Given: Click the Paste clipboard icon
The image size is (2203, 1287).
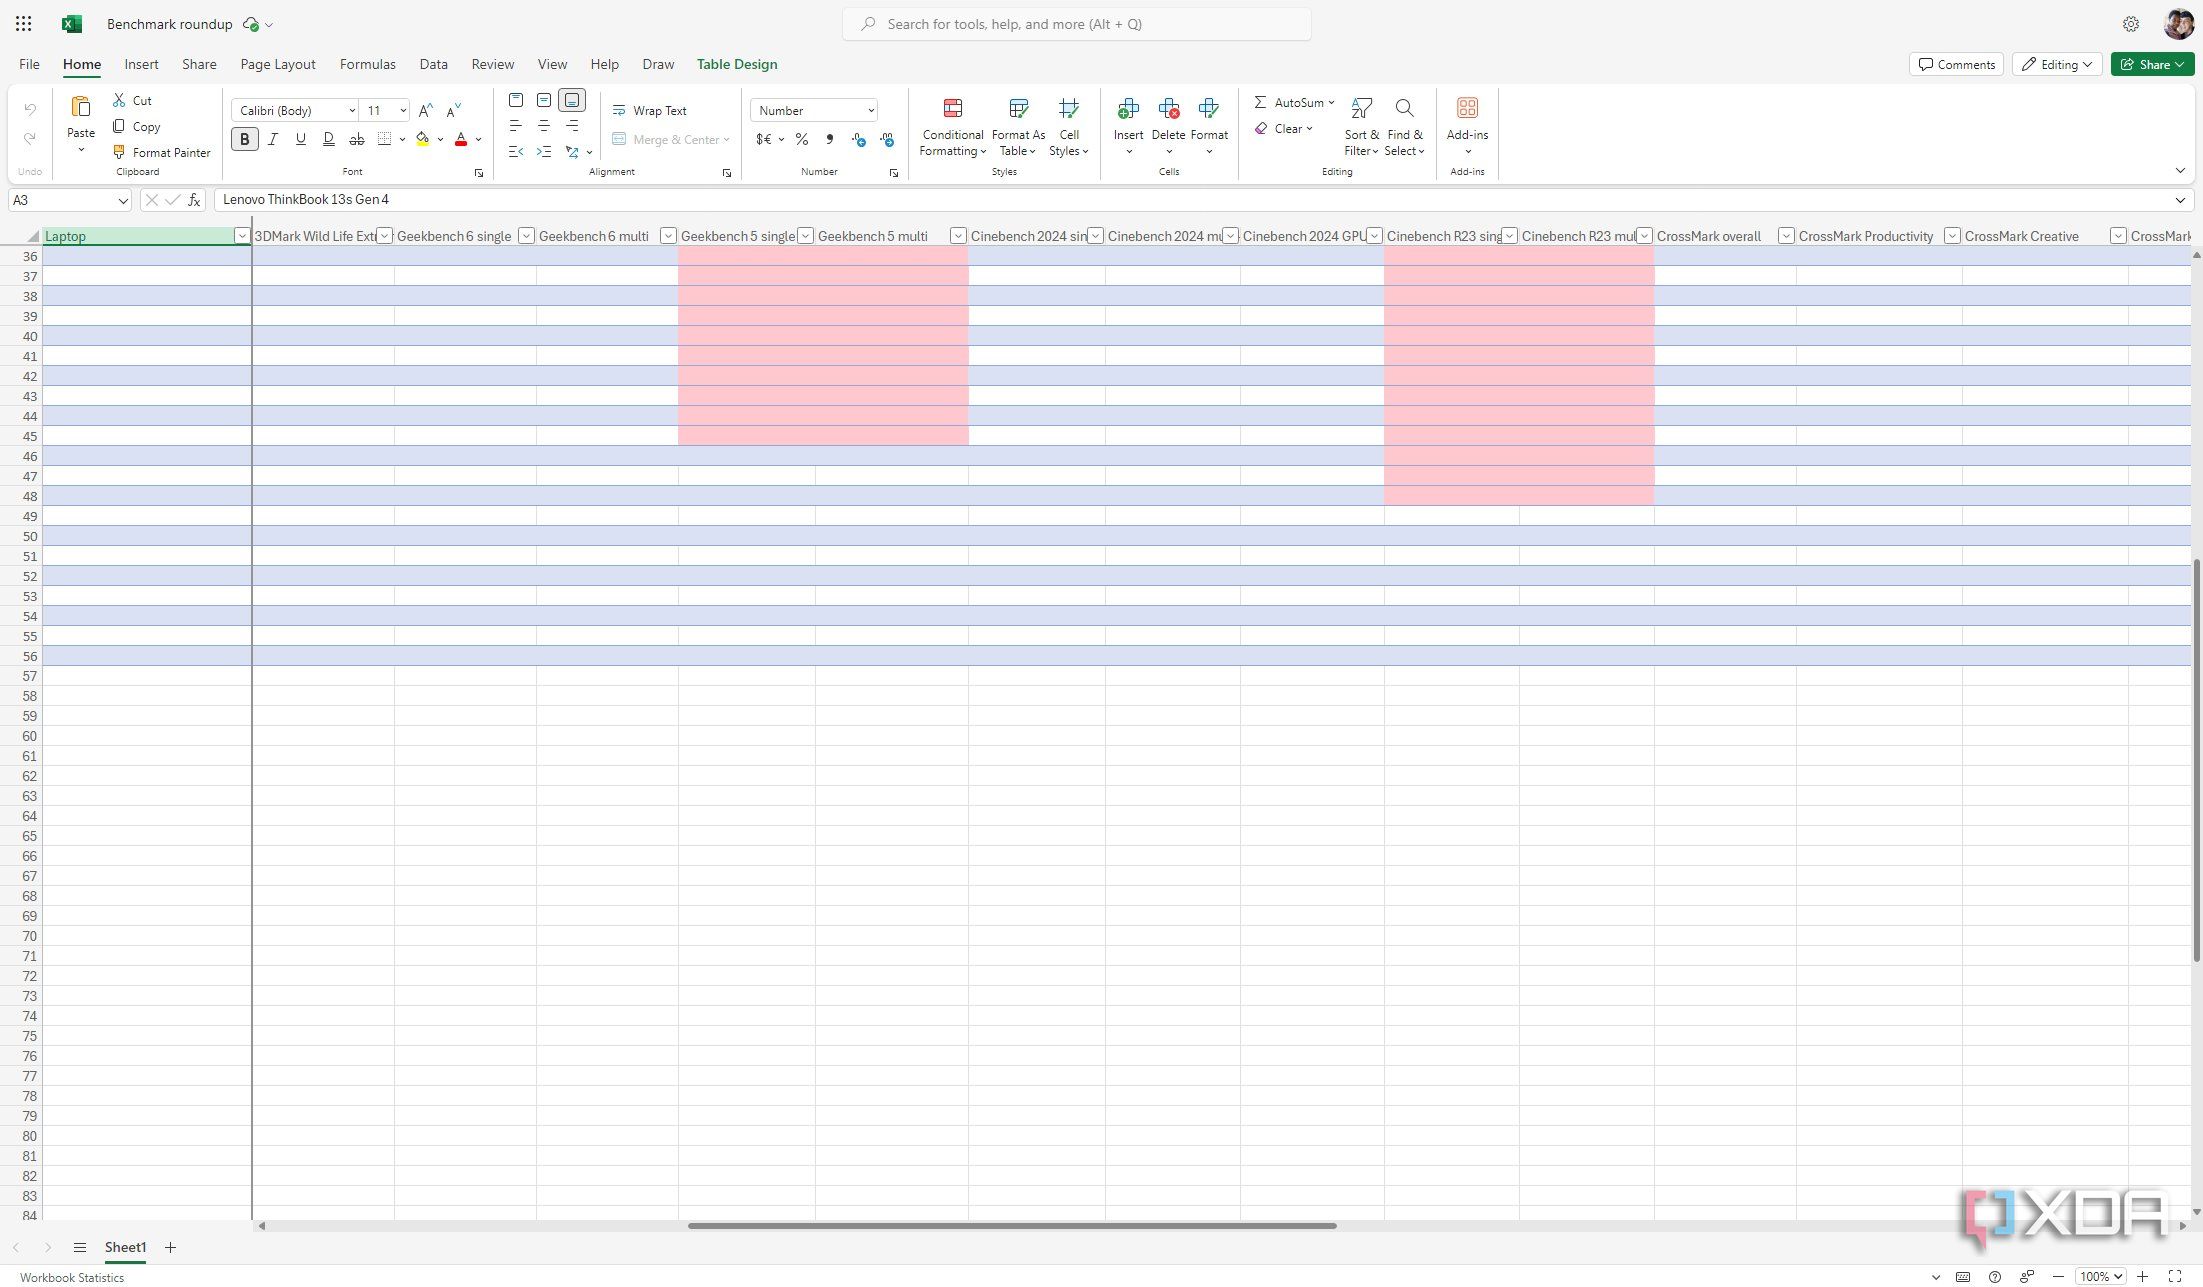Looking at the screenshot, I should (81, 107).
